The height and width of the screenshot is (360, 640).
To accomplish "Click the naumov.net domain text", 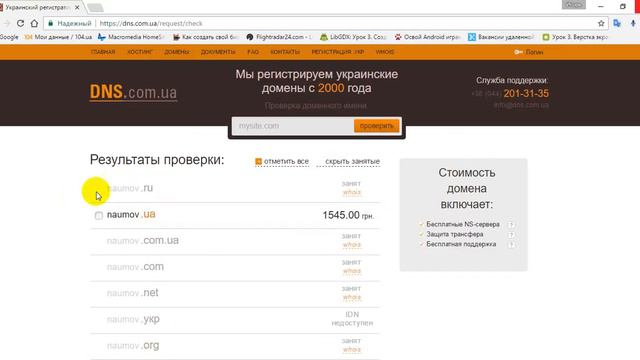I will pos(133,293).
